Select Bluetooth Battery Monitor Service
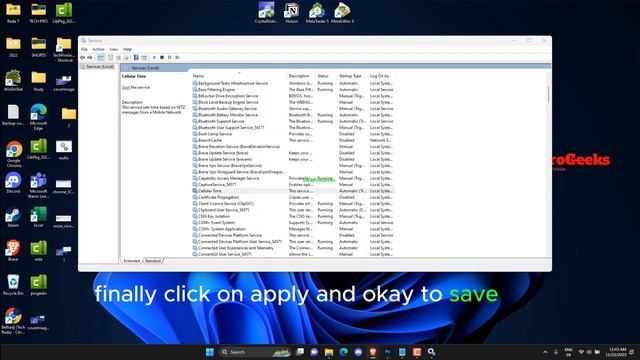The image size is (640, 360). [292, 115]
